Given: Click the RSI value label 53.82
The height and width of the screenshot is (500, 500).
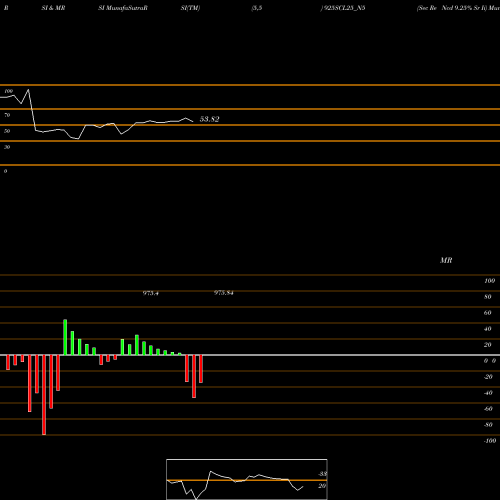Looking at the screenshot, I should [209, 119].
